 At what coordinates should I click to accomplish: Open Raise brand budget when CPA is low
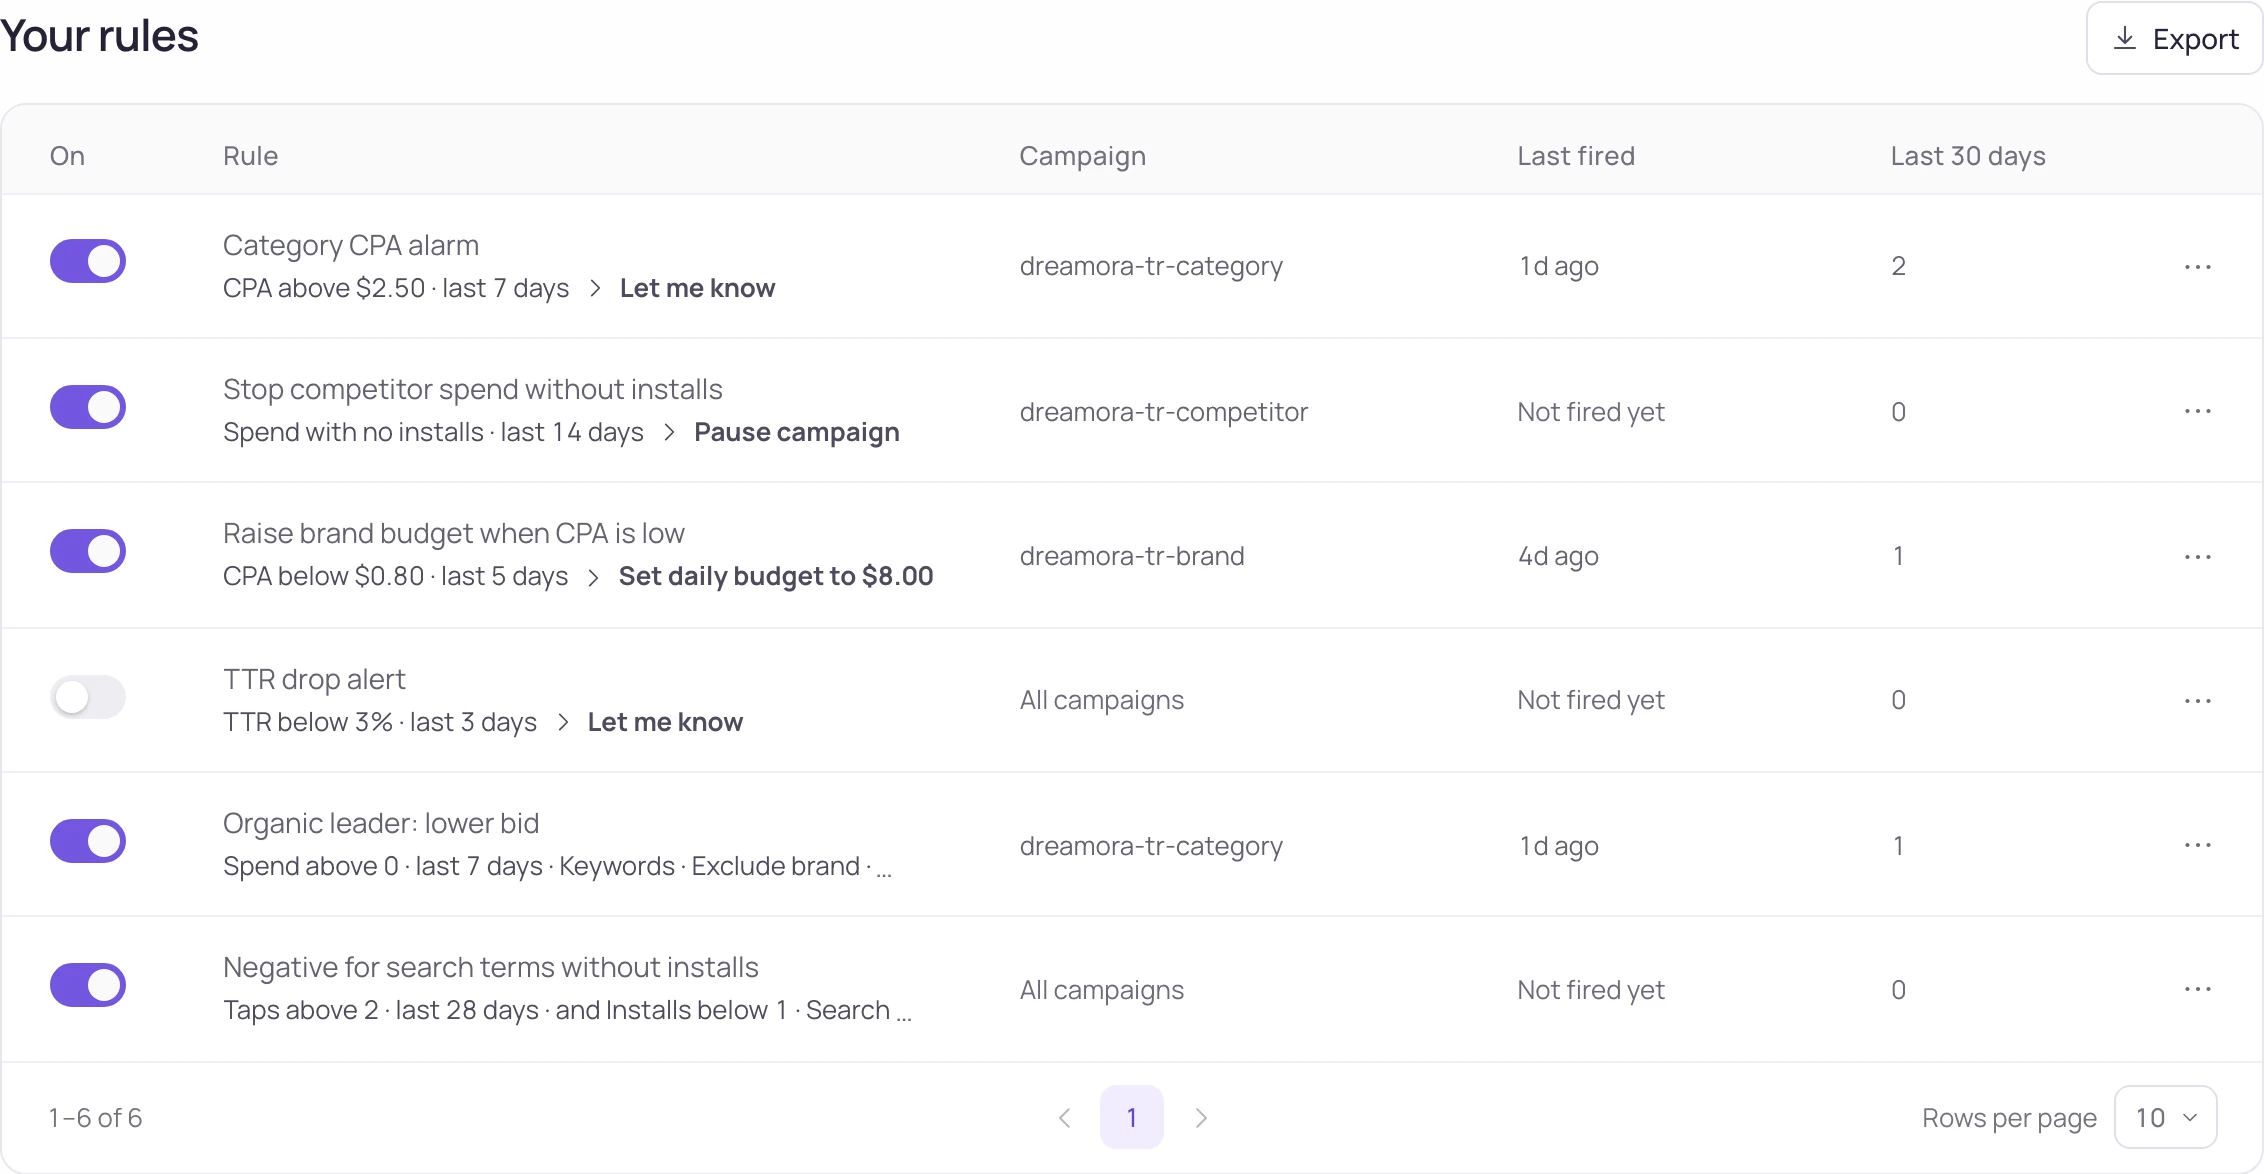click(453, 533)
